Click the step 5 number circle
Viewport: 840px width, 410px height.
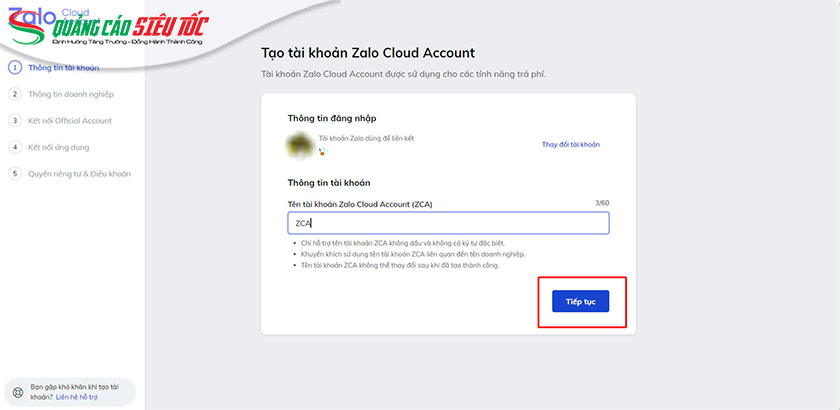[x=15, y=173]
